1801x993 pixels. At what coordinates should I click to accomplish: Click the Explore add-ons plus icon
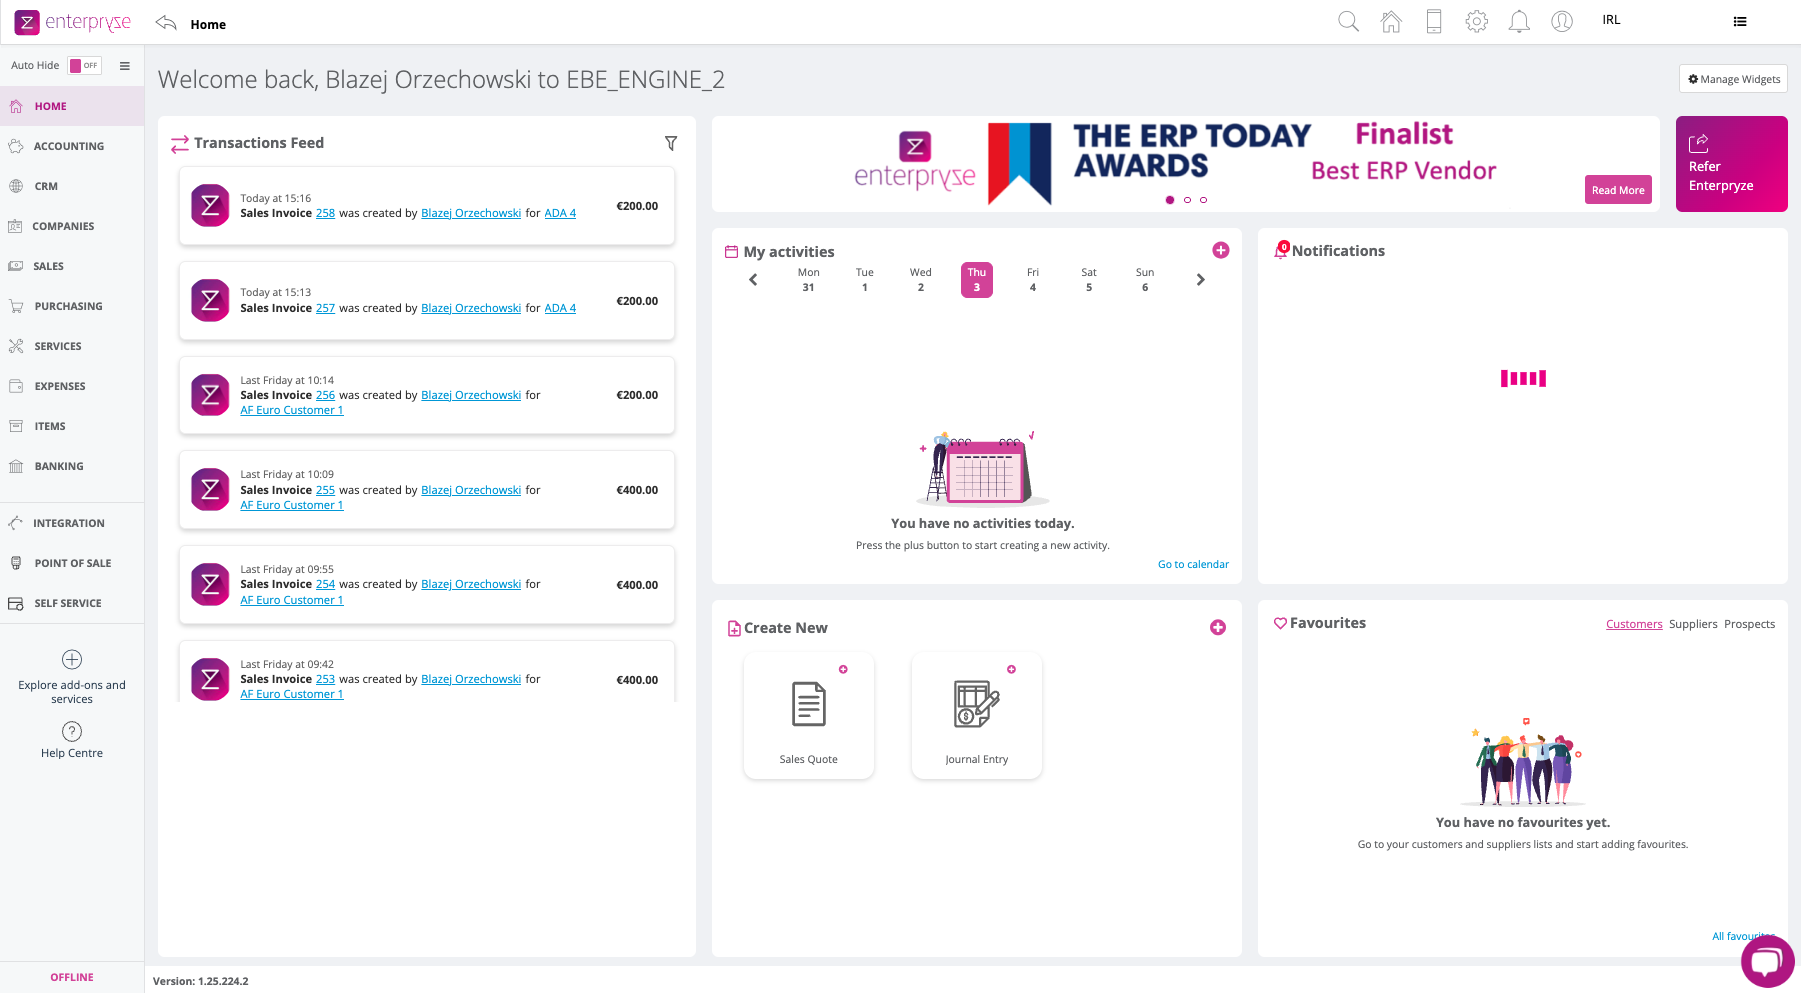point(72,659)
